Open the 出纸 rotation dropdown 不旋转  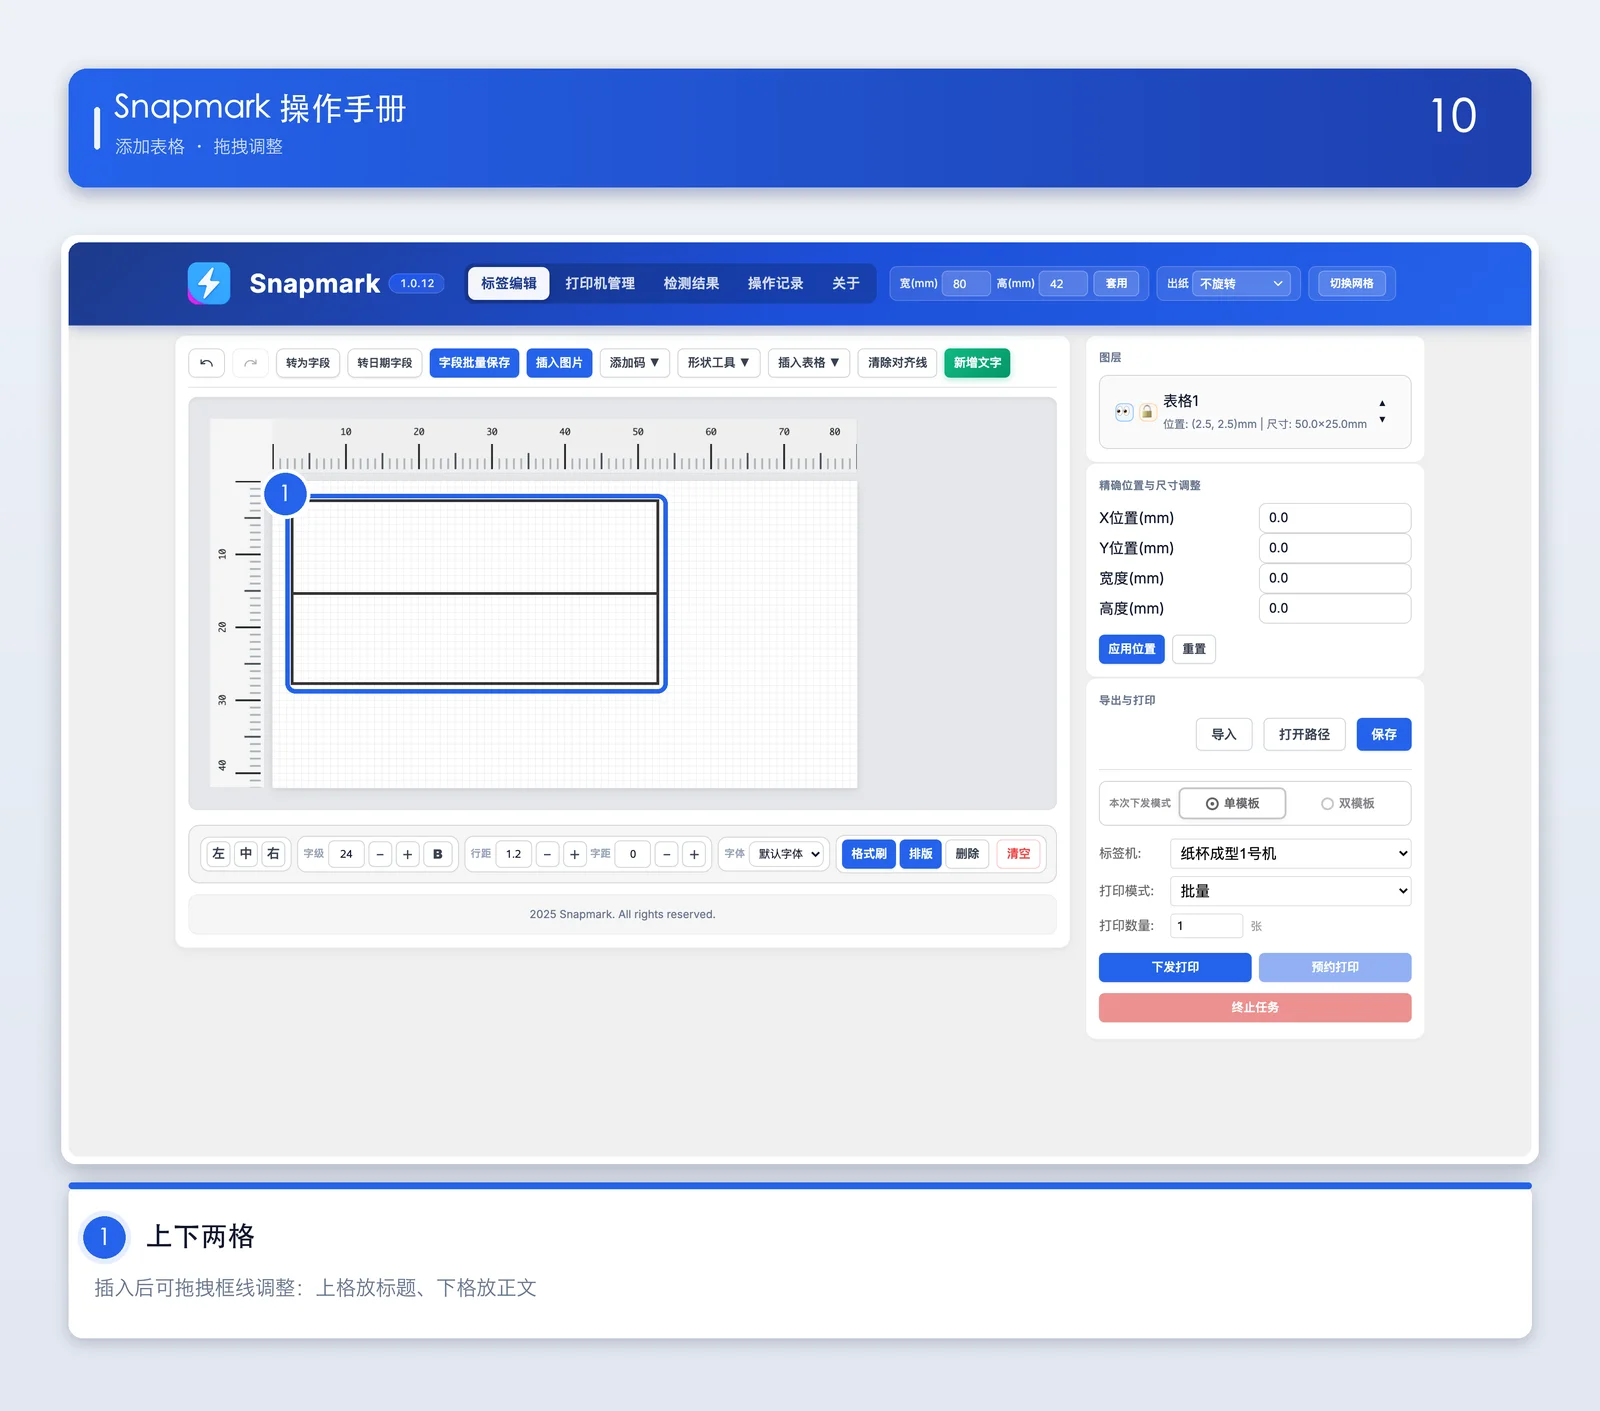coord(1241,284)
